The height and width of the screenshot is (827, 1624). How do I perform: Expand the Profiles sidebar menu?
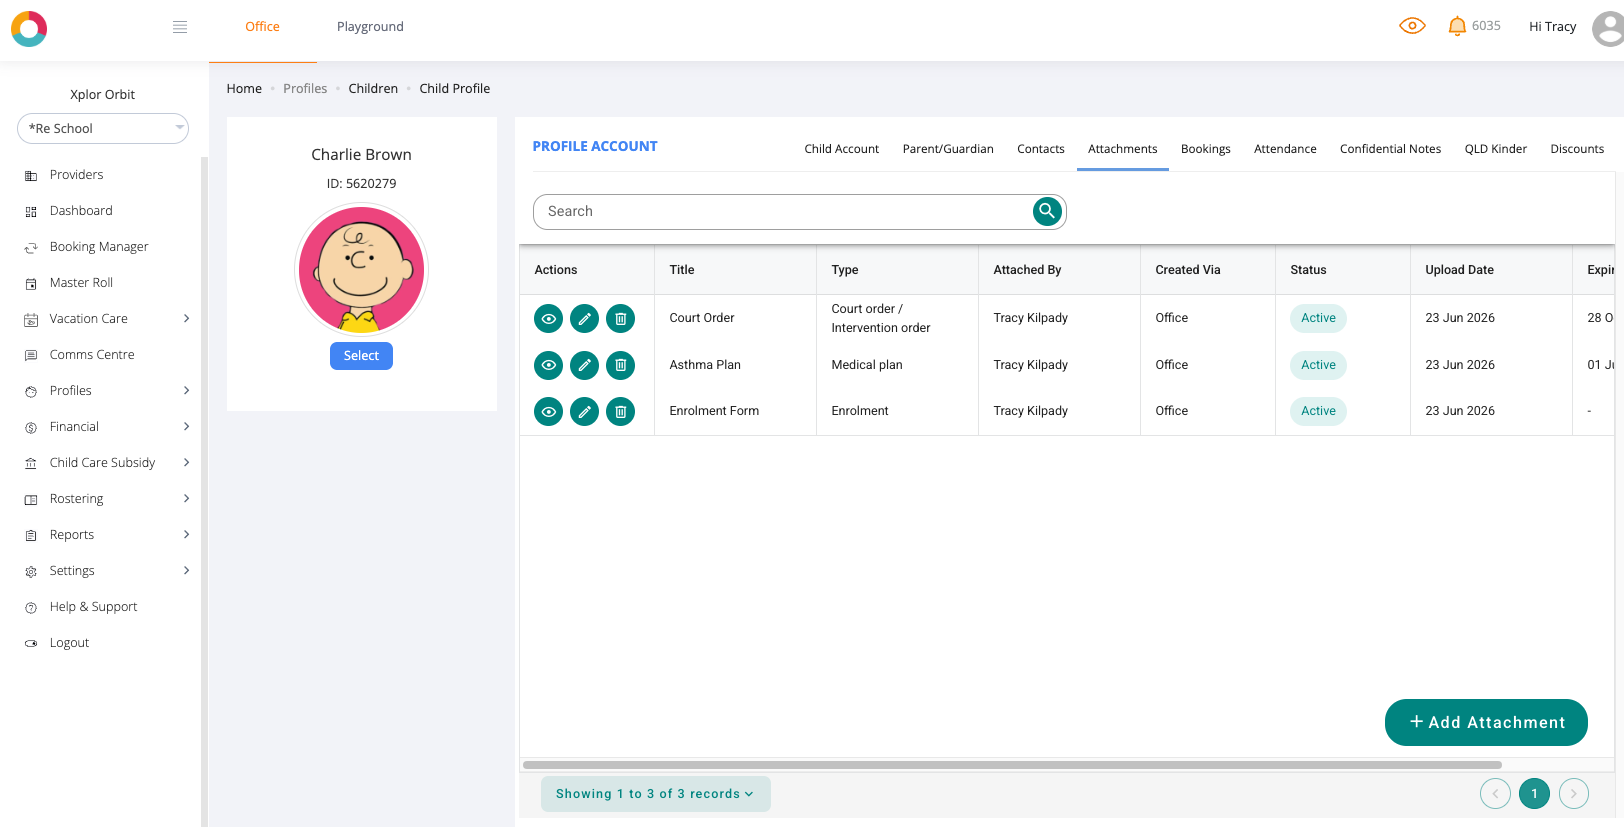(106, 391)
